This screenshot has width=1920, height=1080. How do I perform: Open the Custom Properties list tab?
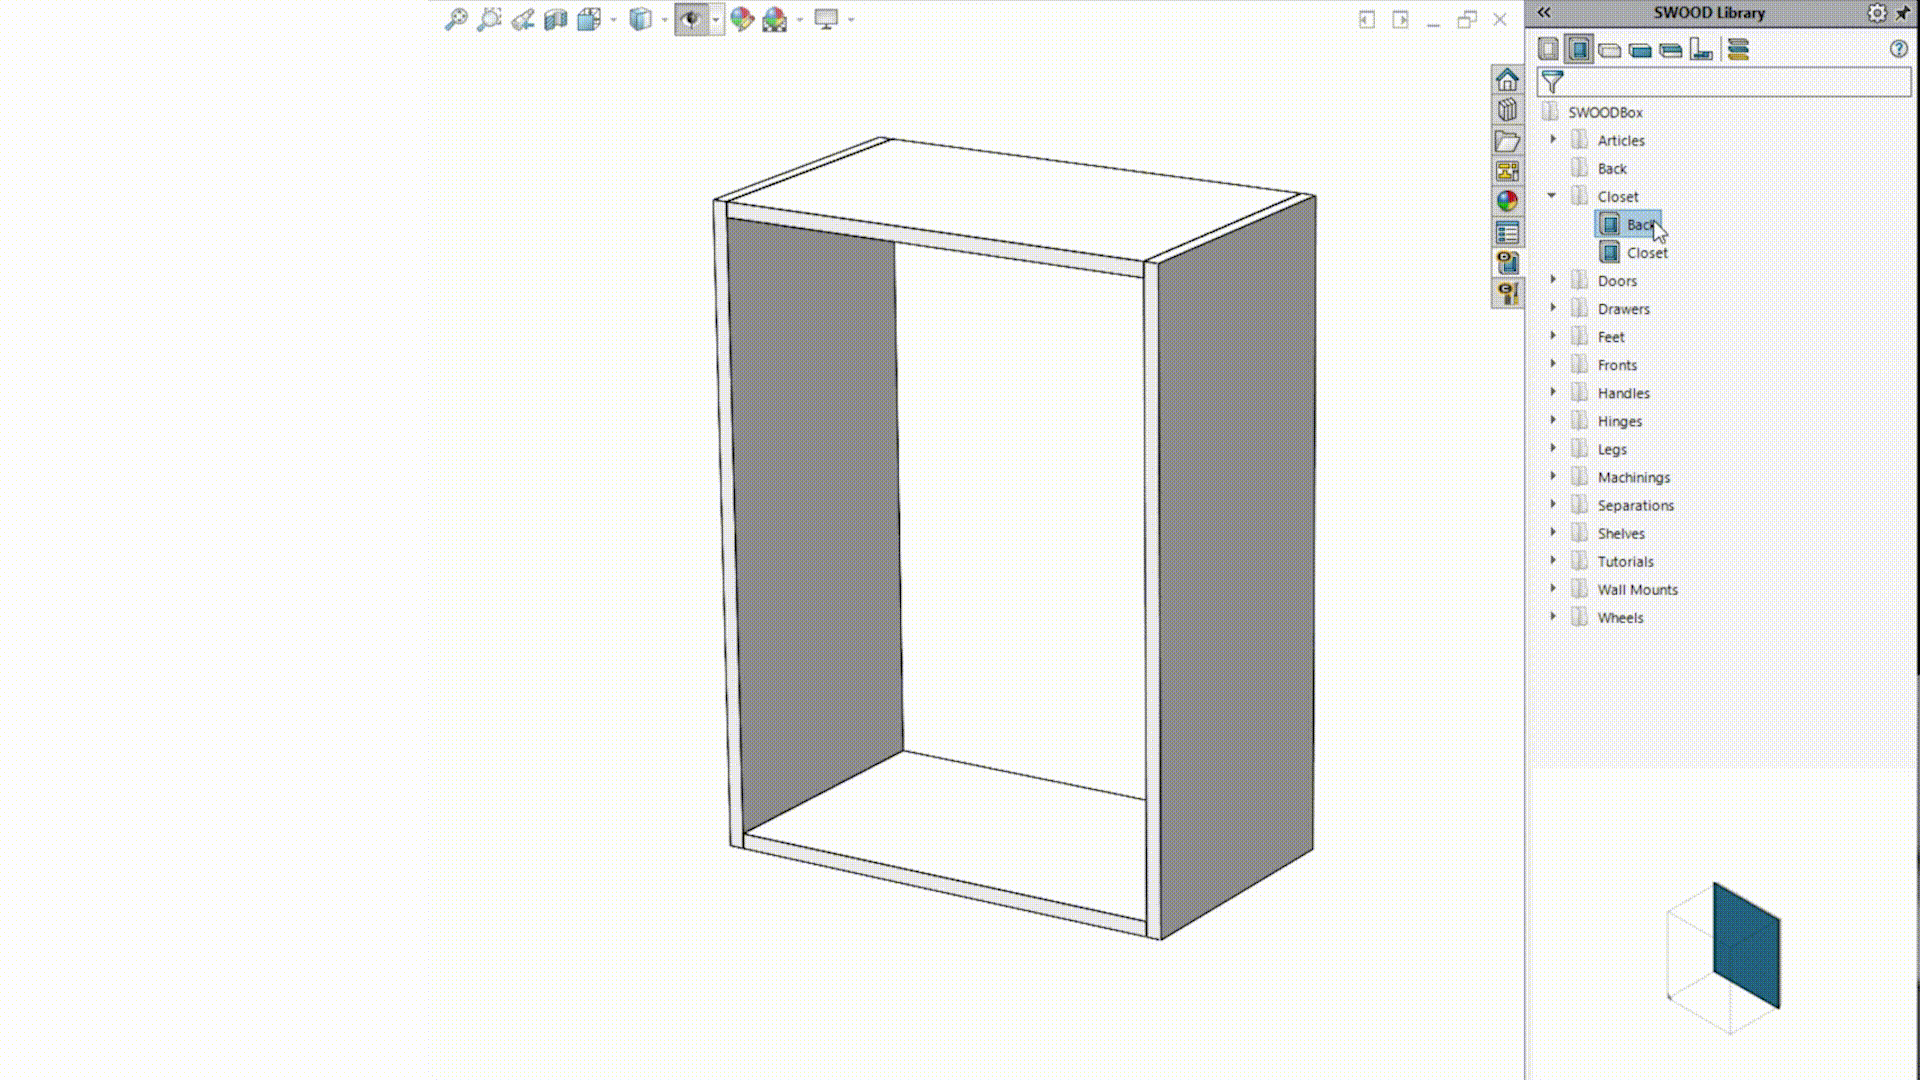coord(1507,232)
